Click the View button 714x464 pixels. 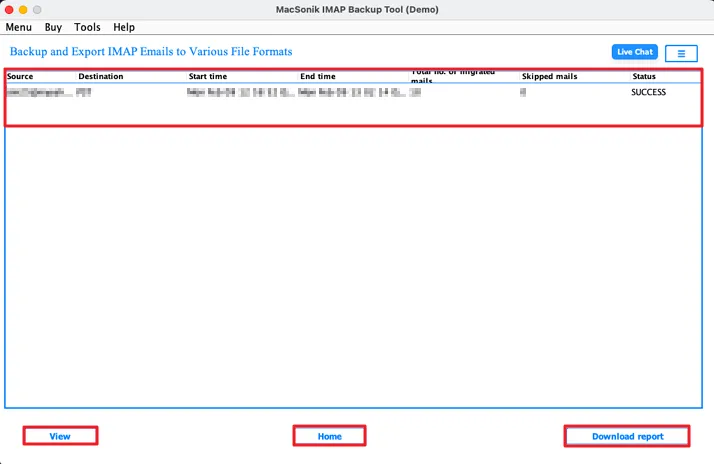[x=60, y=436]
